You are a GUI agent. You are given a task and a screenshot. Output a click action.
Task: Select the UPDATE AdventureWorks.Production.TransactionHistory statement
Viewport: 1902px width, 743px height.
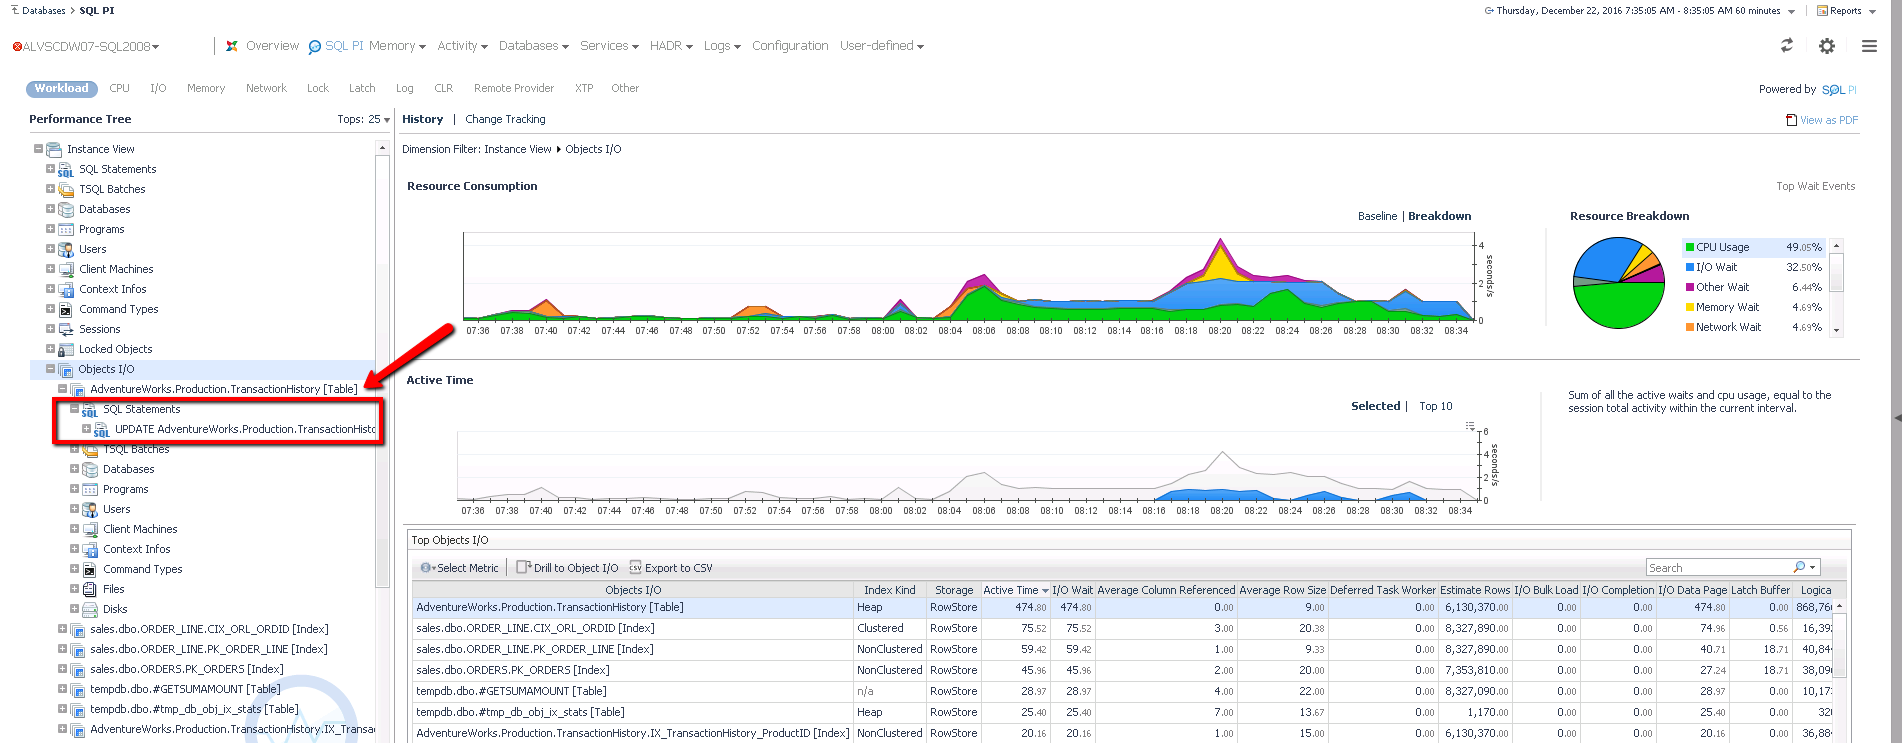(245, 430)
